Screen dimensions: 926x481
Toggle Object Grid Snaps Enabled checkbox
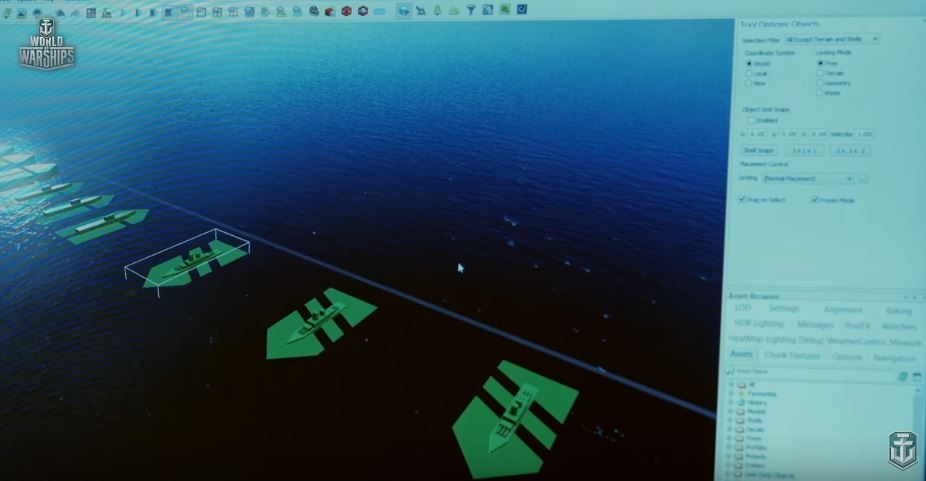coord(752,120)
